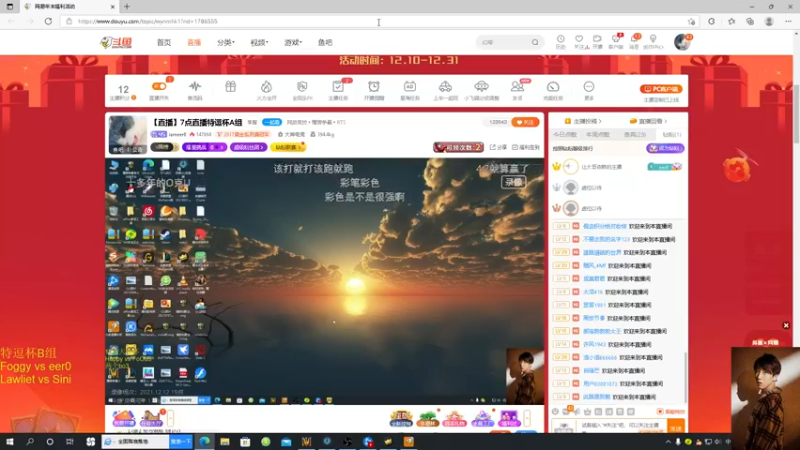This screenshot has width=800, height=450.
Task: Switch to the 贵宾(23) tab
Action: (x=635, y=135)
